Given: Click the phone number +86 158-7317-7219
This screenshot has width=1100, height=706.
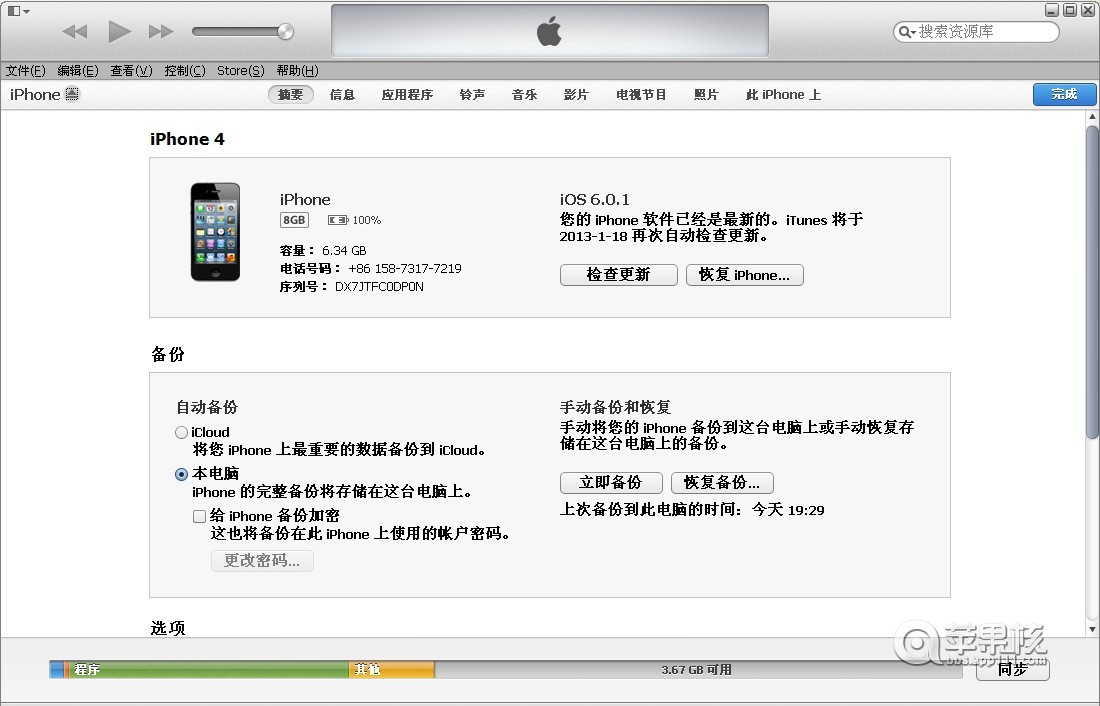Looking at the screenshot, I should coord(405,269).
